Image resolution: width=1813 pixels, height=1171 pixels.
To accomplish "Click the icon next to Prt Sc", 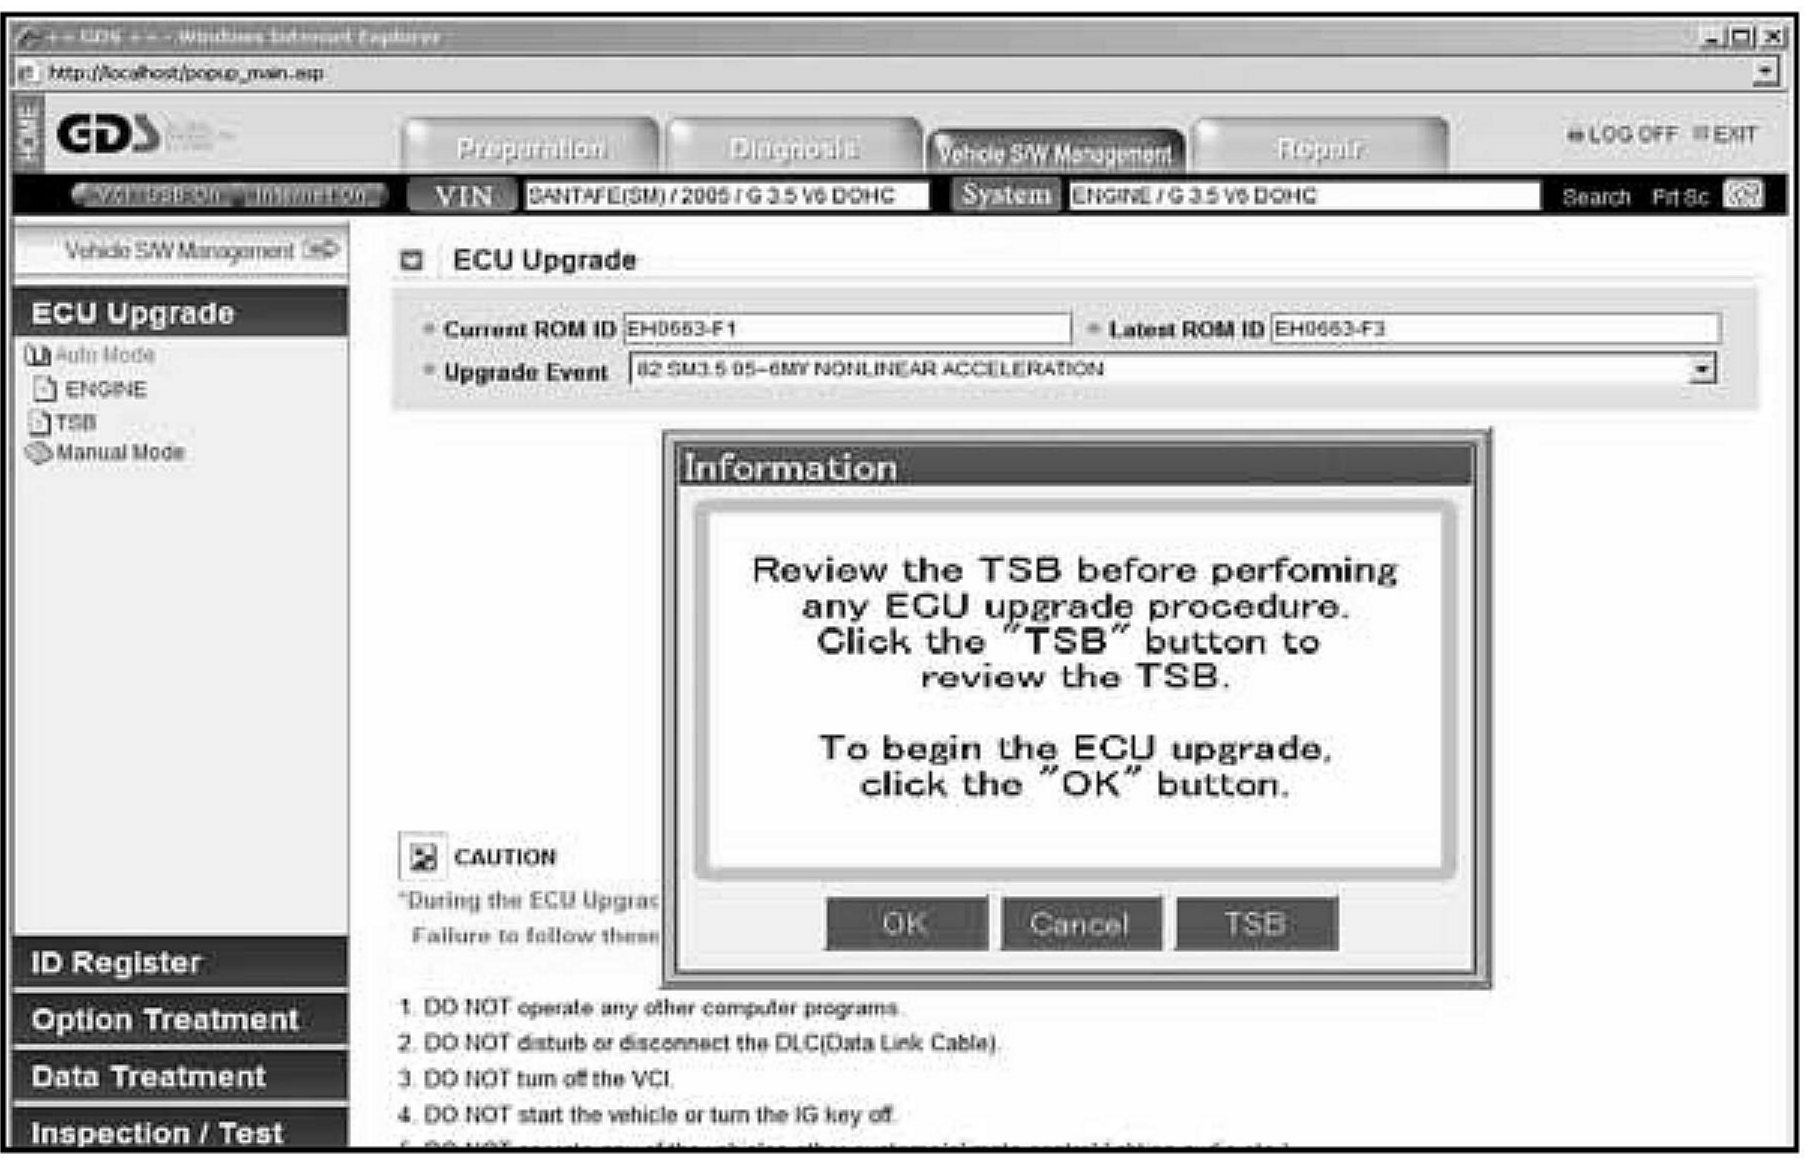I will [x=1743, y=196].
